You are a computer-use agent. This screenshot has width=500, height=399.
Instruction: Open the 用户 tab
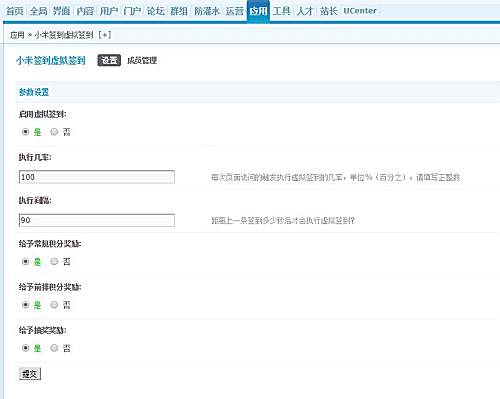pyautogui.click(x=109, y=11)
